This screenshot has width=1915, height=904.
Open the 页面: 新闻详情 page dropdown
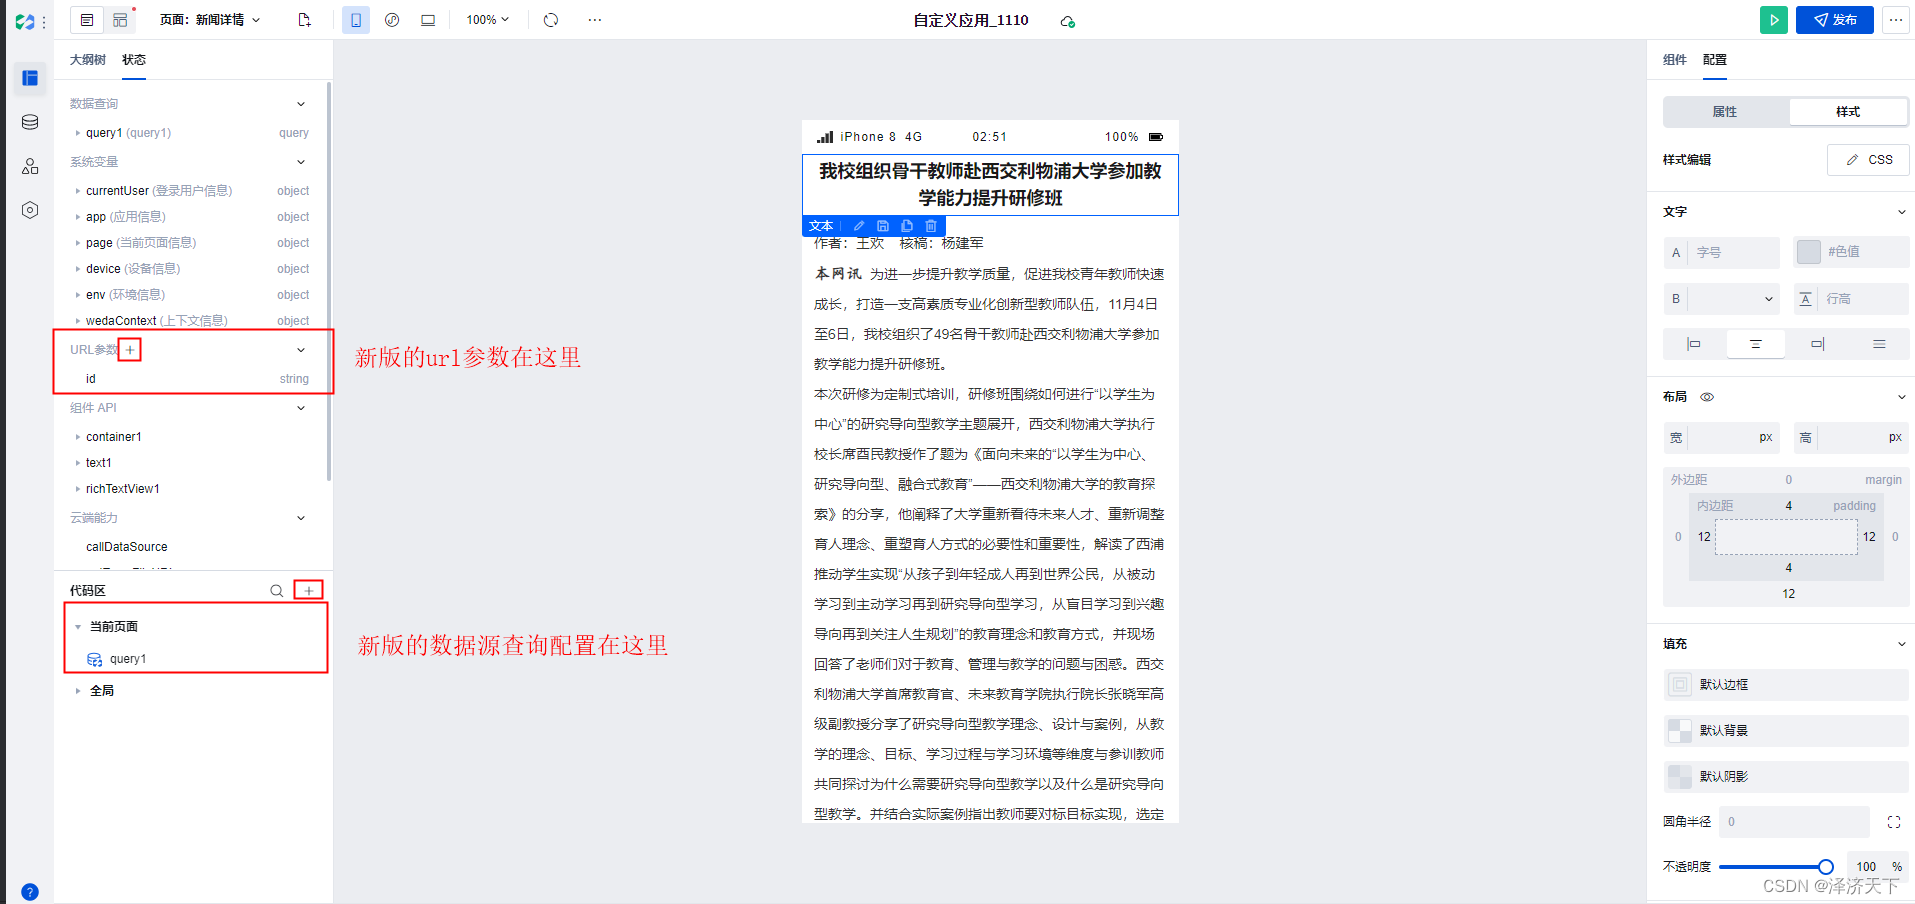click(x=210, y=20)
